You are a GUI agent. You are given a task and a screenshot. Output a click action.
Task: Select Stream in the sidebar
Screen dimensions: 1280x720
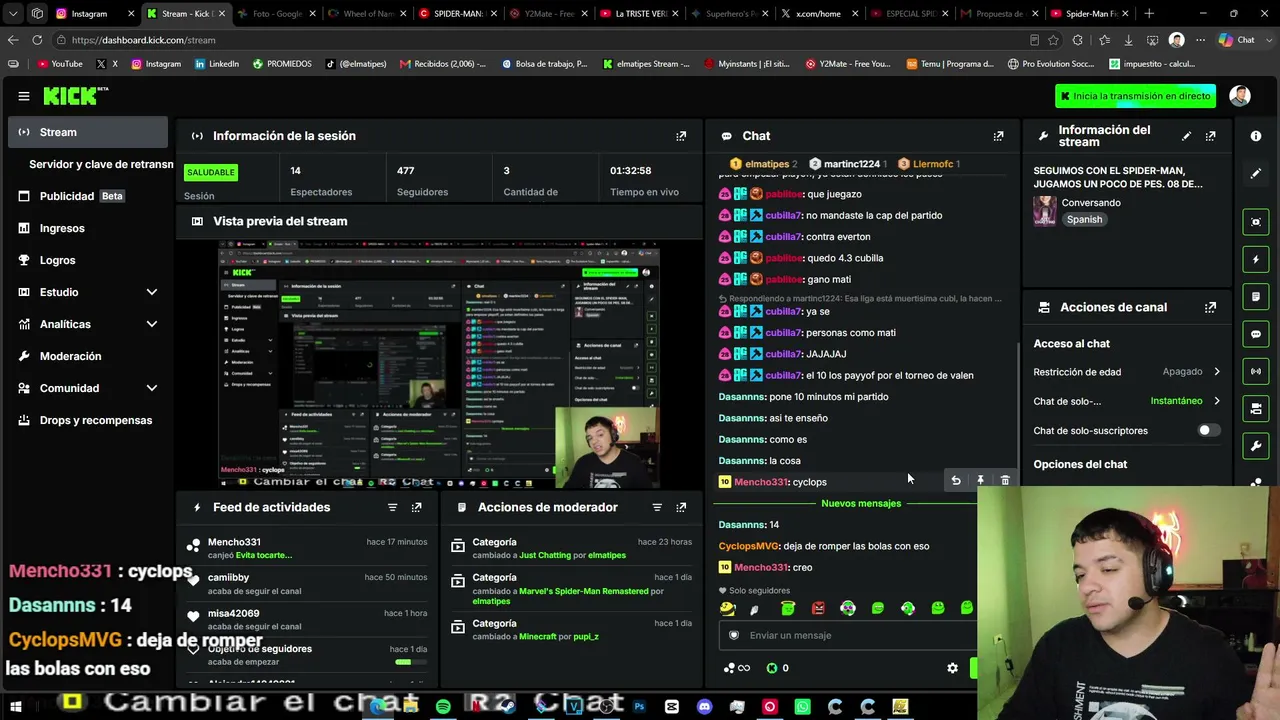pos(88,132)
